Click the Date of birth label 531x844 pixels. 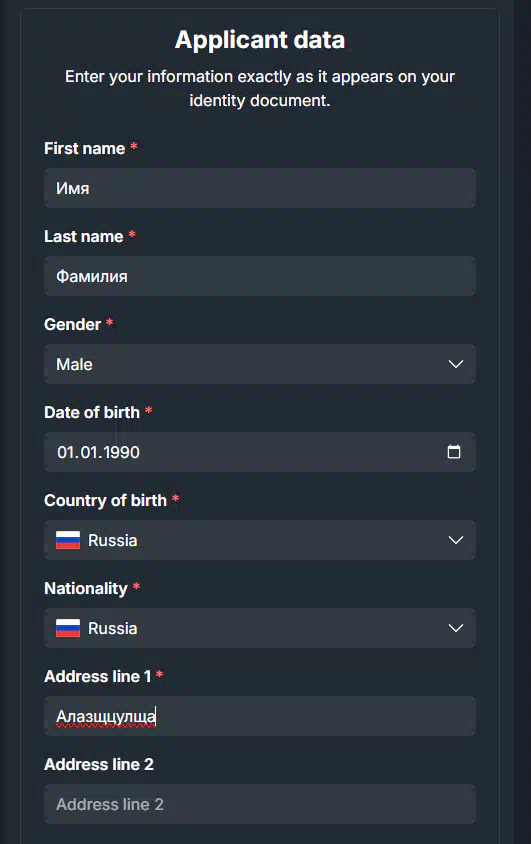92,412
